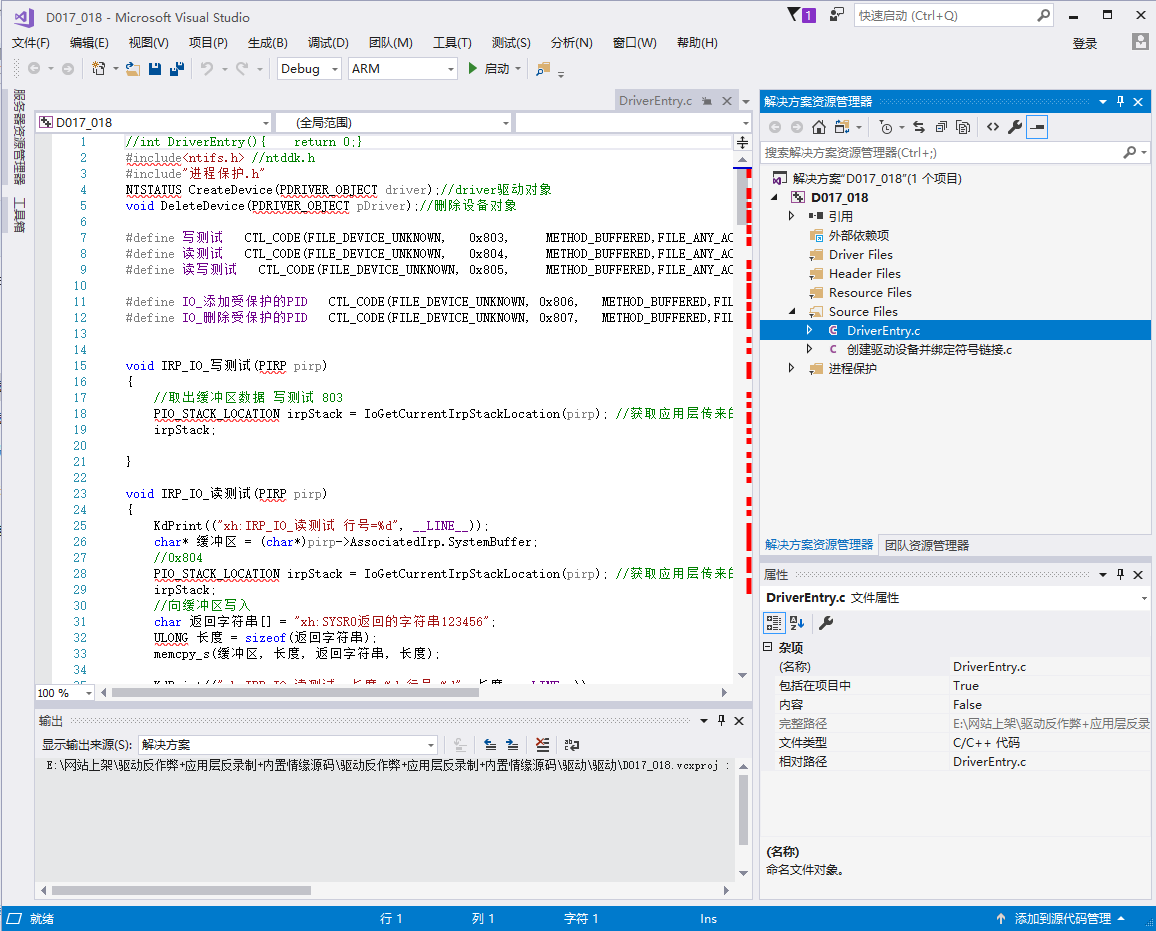Click the Clear All icon in Output panel
This screenshot has height=931, width=1156.
pos(542,745)
